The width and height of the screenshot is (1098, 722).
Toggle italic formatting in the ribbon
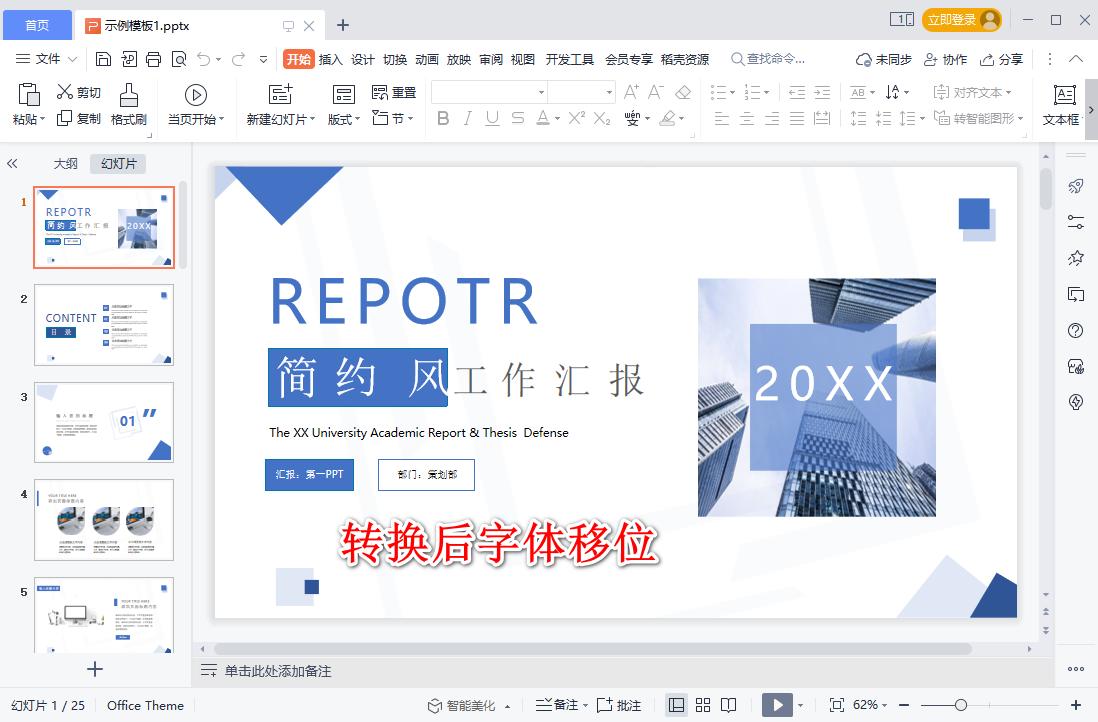tap(467, 118)
